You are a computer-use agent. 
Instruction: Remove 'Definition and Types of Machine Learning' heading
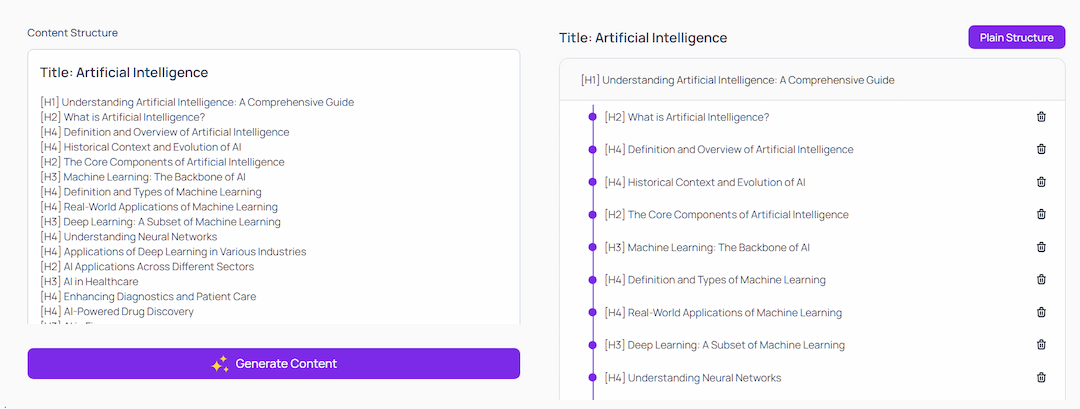(1041, 280)
